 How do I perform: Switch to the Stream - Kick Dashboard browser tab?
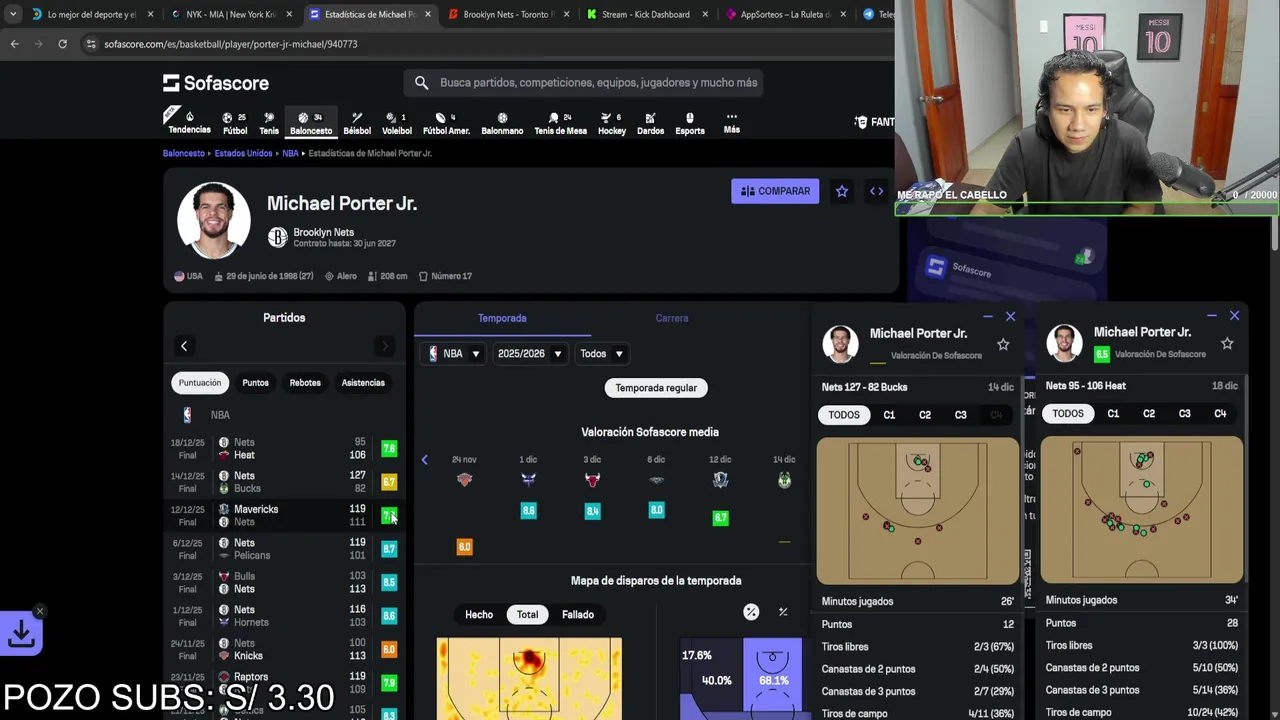coord(647,14)
